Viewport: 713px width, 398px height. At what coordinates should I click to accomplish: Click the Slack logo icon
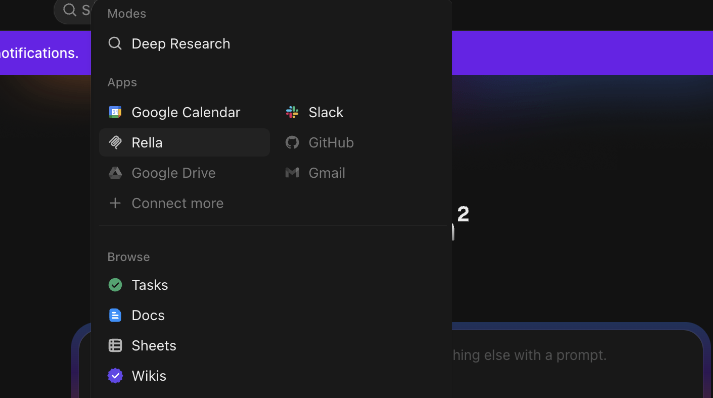(292, 112)
